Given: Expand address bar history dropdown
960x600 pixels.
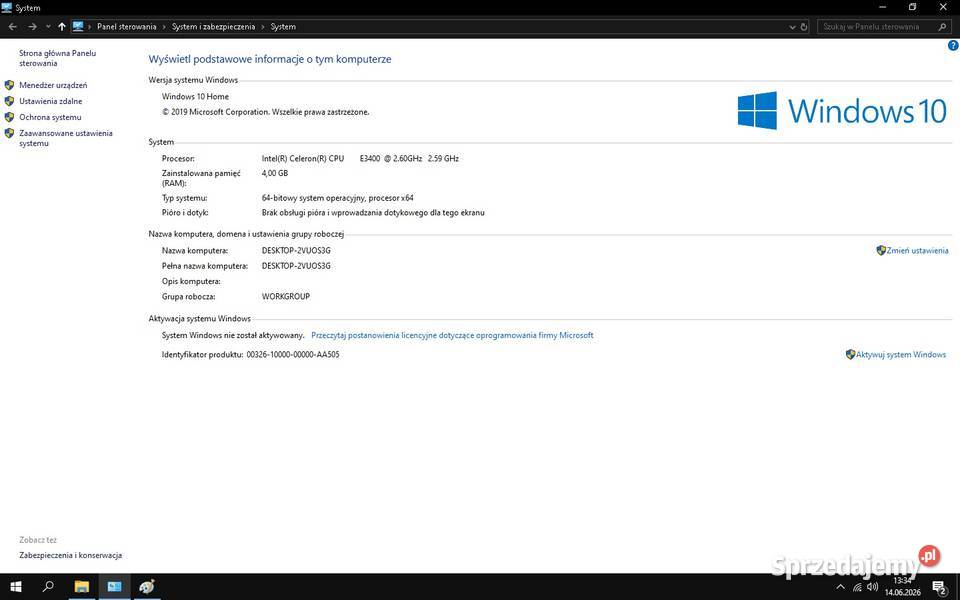Looking at the screenshot, I should click(792, 27).
